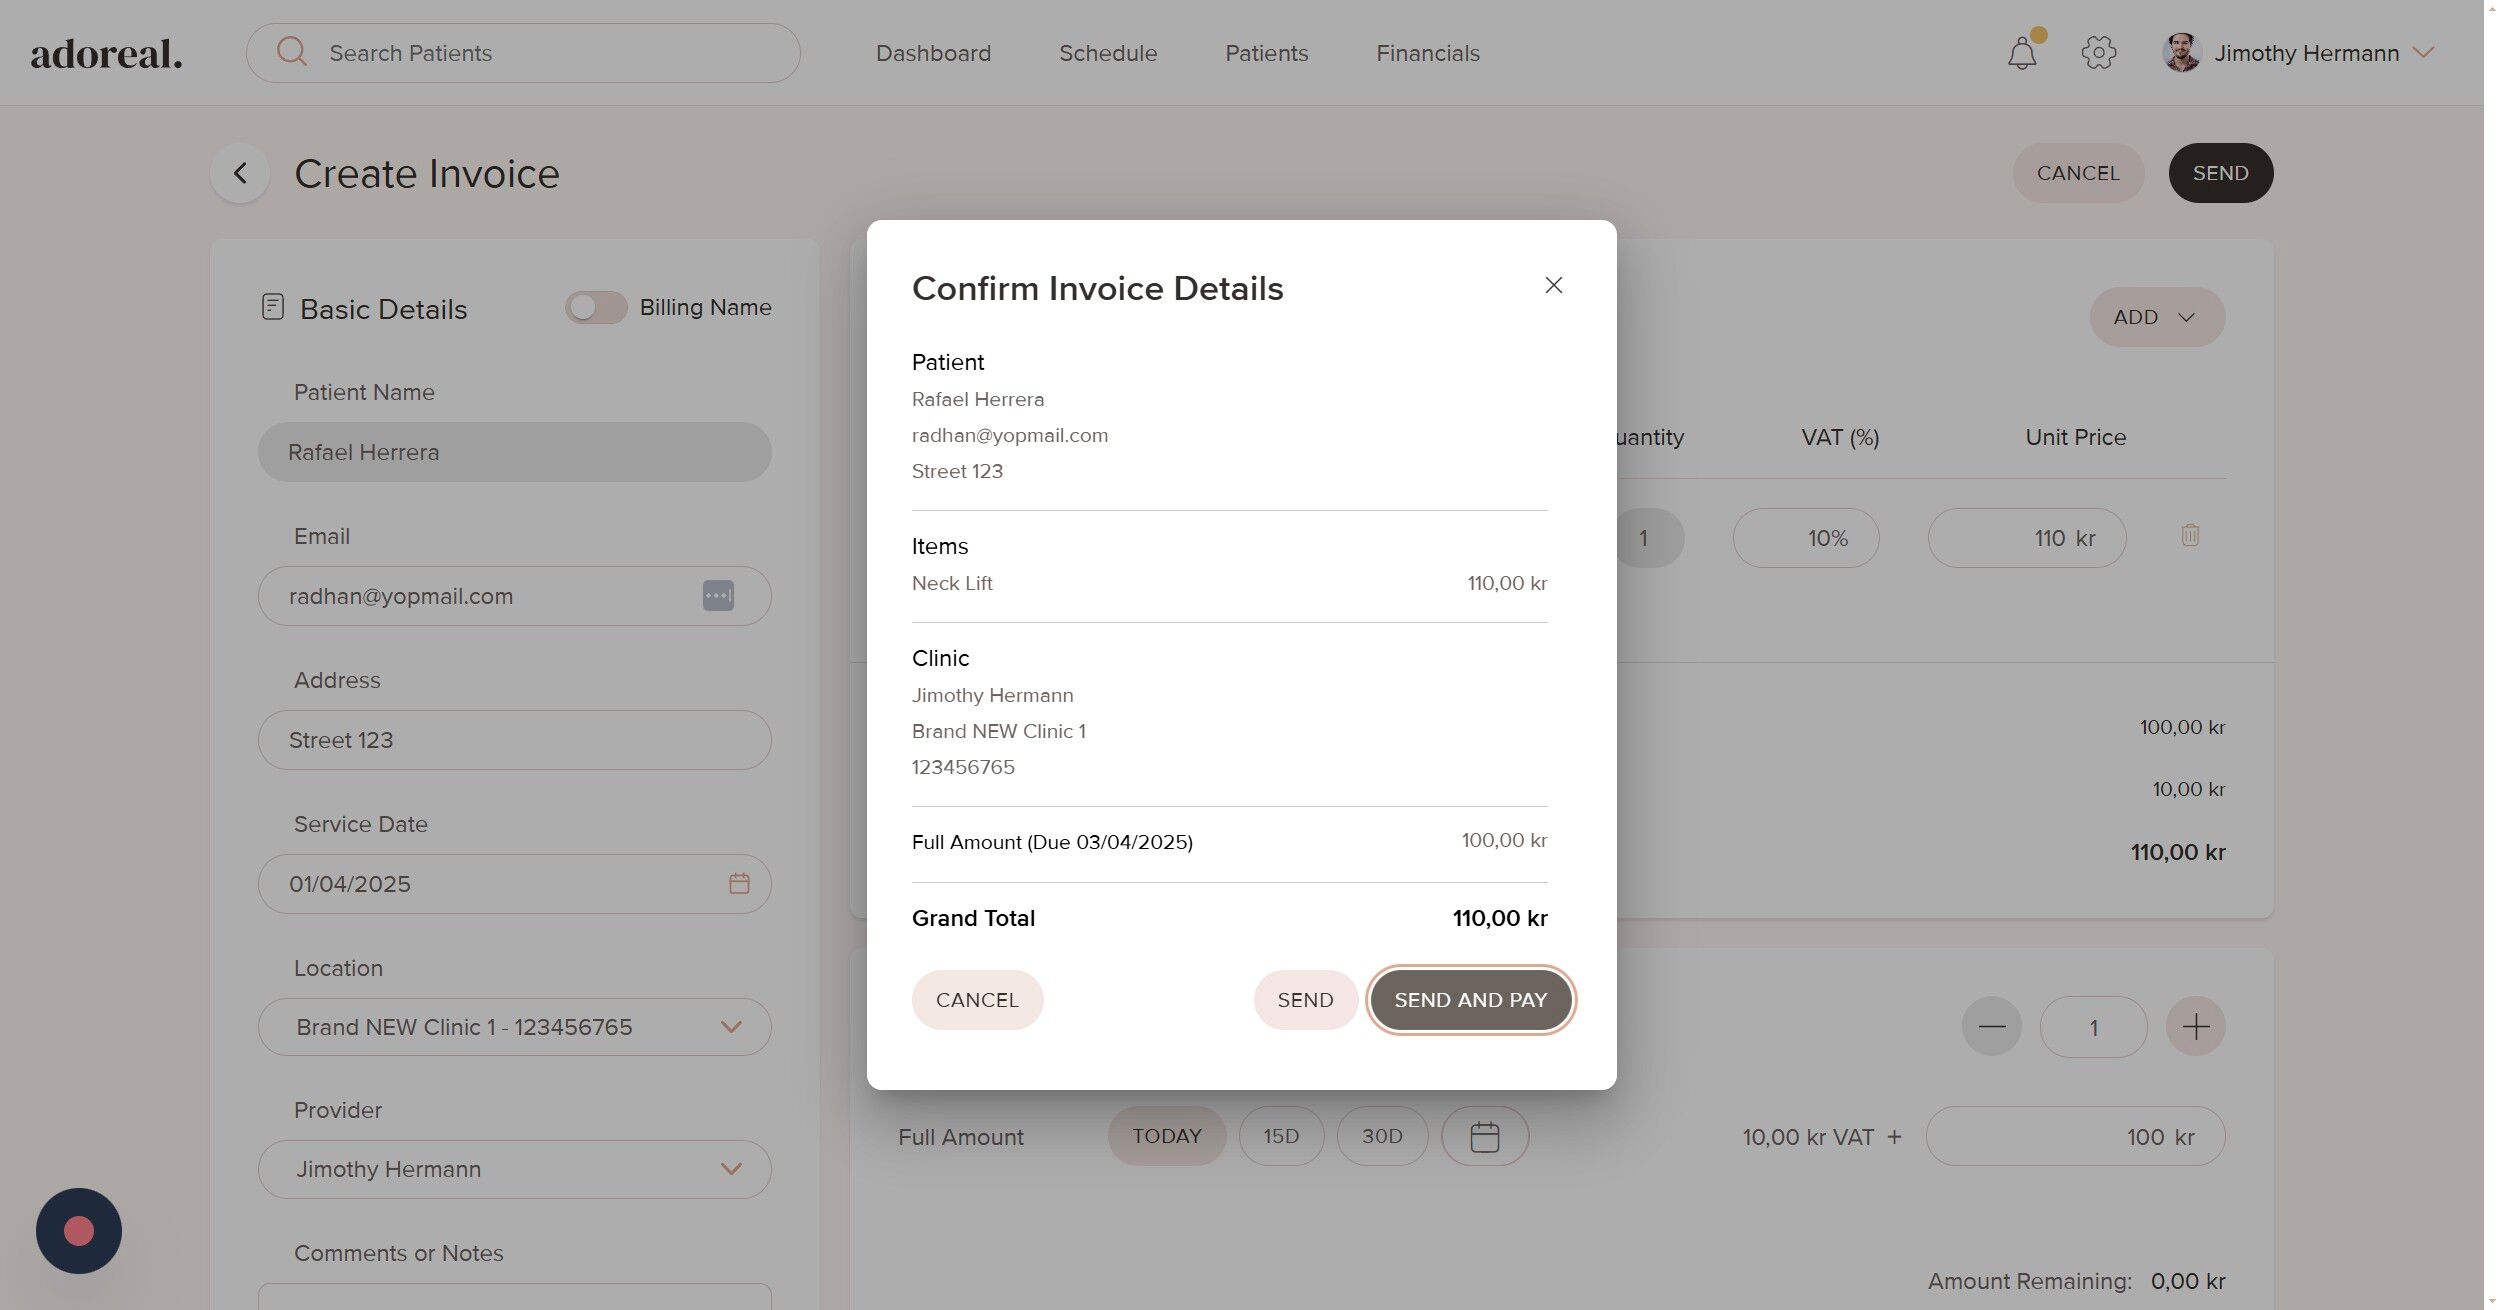The width and height of the screenshot is (2500, 1310).
Task: Open the ADD items dropdown
Action: [2156, 318]
